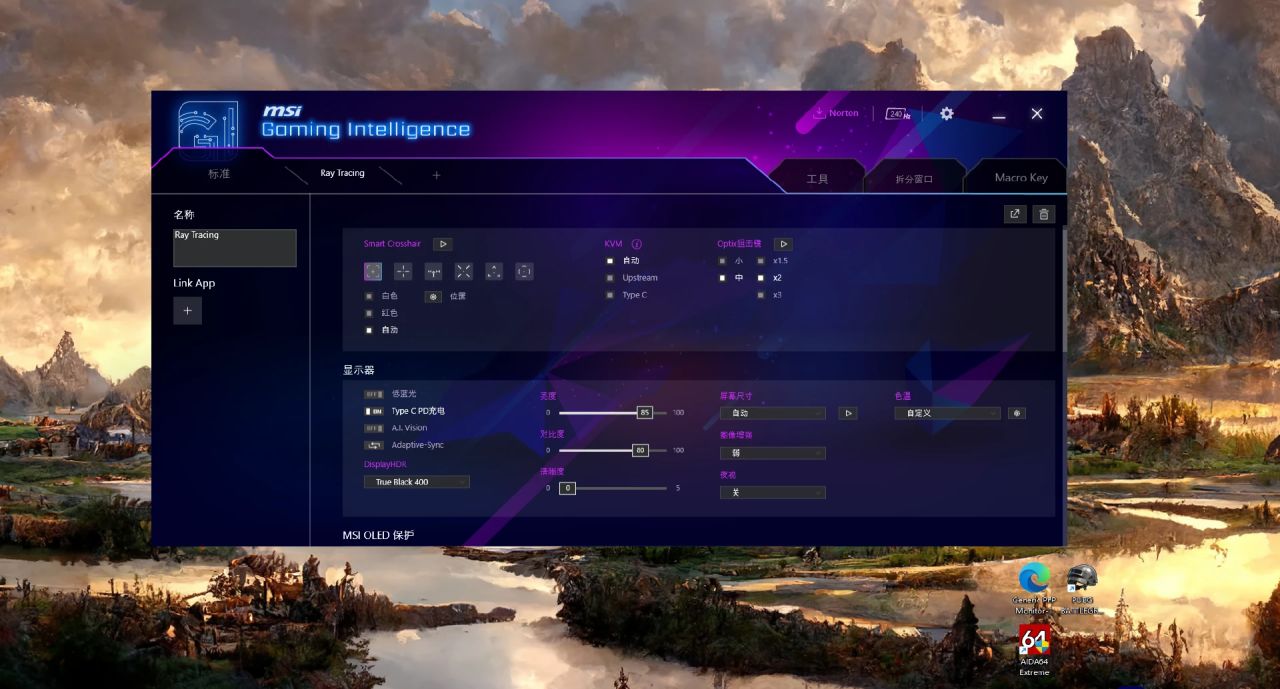The width and height of the screenshot is (1280, 689).
Task: Open custom color temperature settings icon
Action: [x=1016, y=413]
